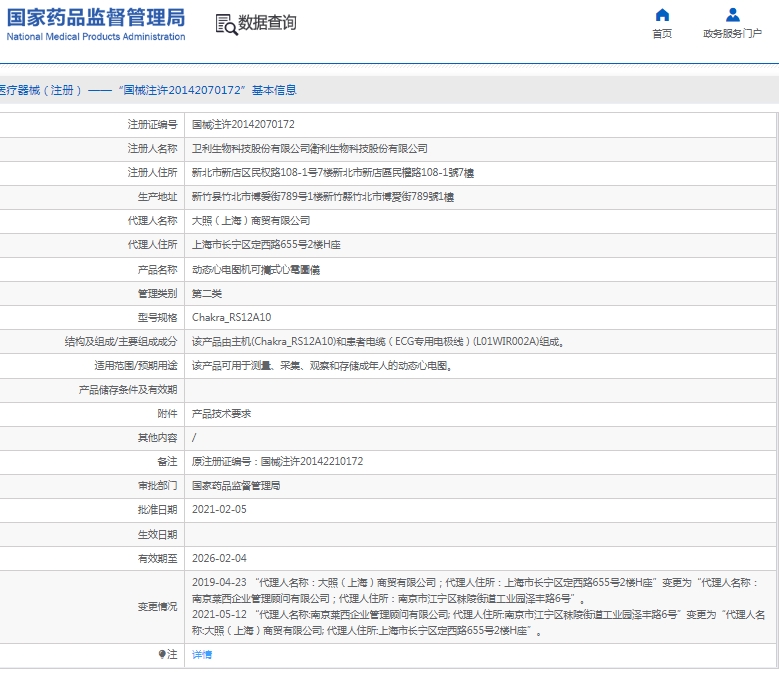This screenshot has width=779, height=673.
Task: Click the 其他内容 label
Action: pos(157,438)
